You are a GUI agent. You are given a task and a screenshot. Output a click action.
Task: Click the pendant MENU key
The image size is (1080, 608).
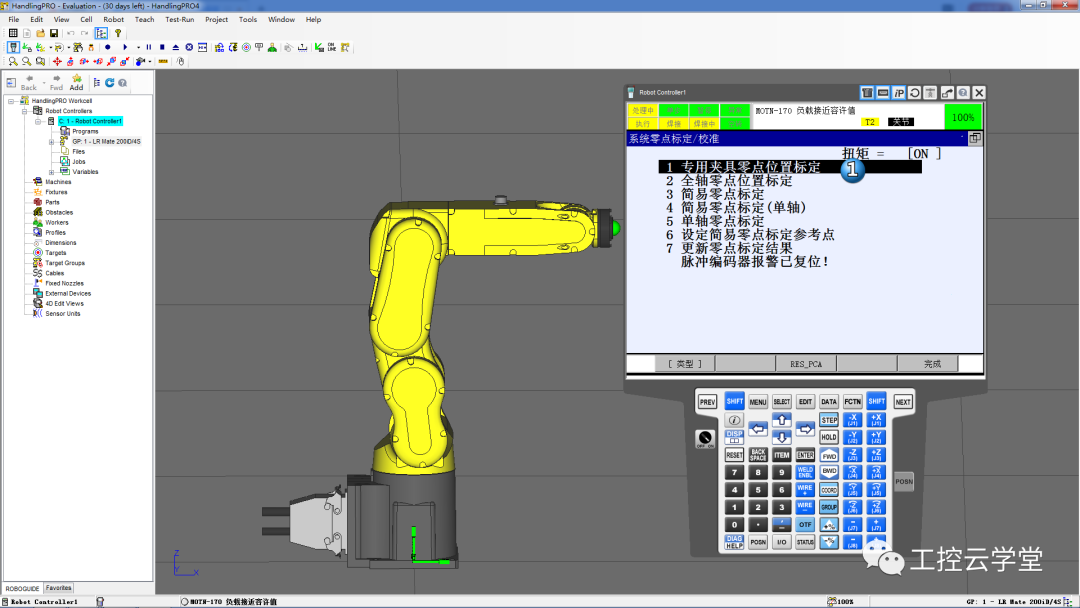click(x=758, y=402)
